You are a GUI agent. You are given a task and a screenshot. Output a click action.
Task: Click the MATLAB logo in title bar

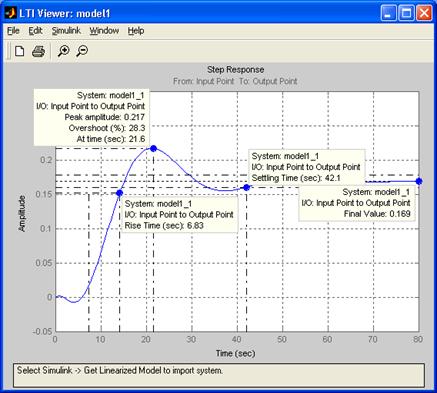(x=11, y=13)
